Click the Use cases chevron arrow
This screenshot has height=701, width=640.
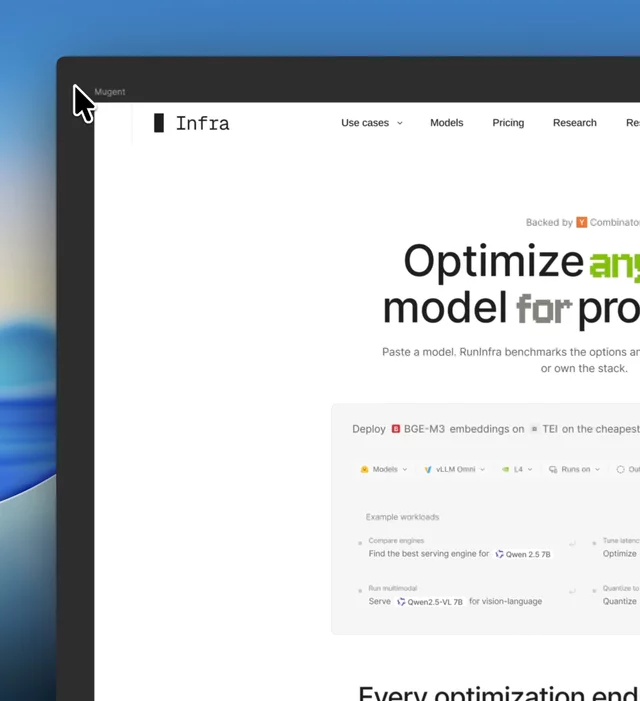(400, 123)
